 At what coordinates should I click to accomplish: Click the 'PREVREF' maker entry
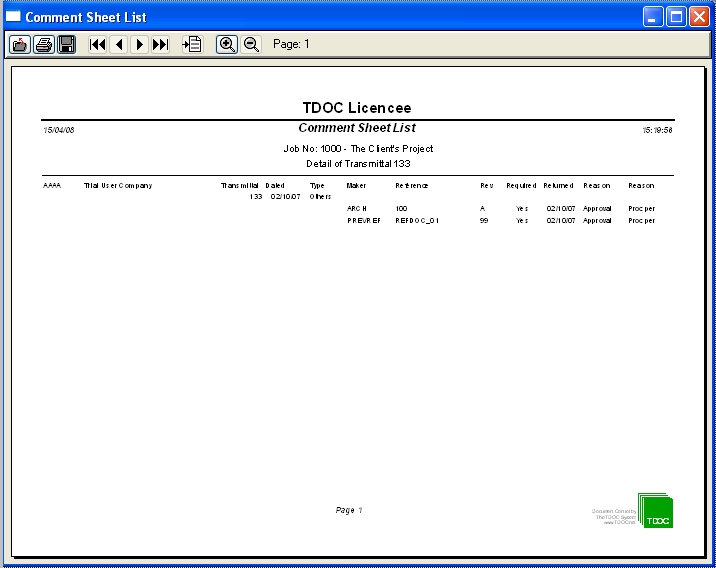[364, 220]
